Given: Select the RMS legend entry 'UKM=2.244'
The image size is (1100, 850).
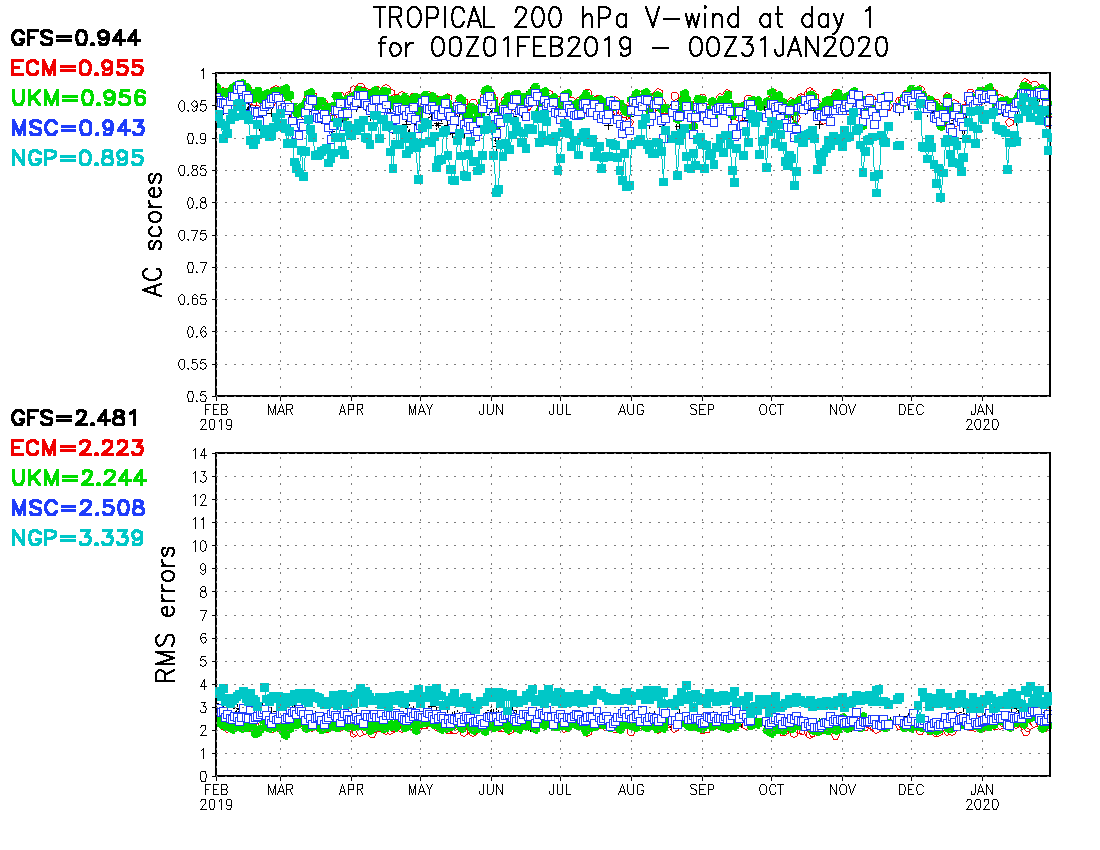Looking at the screenshot, I should 79,478.
